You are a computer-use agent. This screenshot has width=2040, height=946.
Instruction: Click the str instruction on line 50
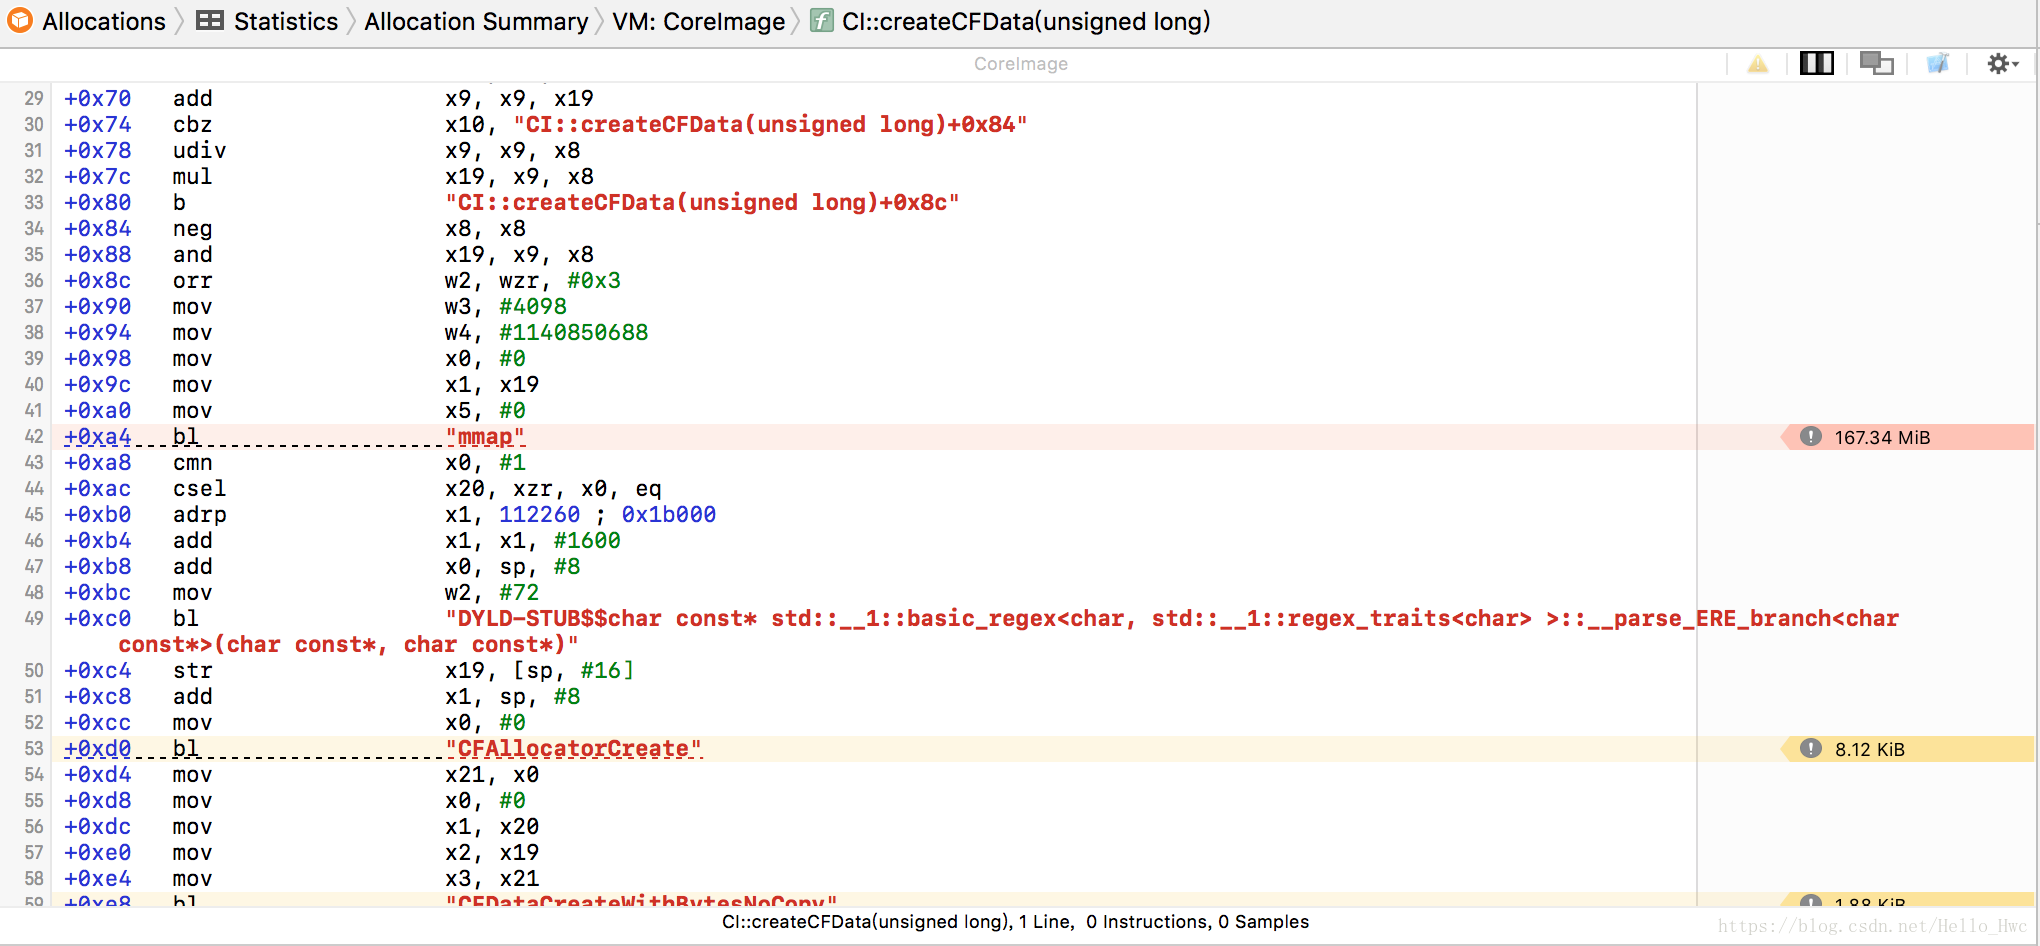tap(192, 671)
